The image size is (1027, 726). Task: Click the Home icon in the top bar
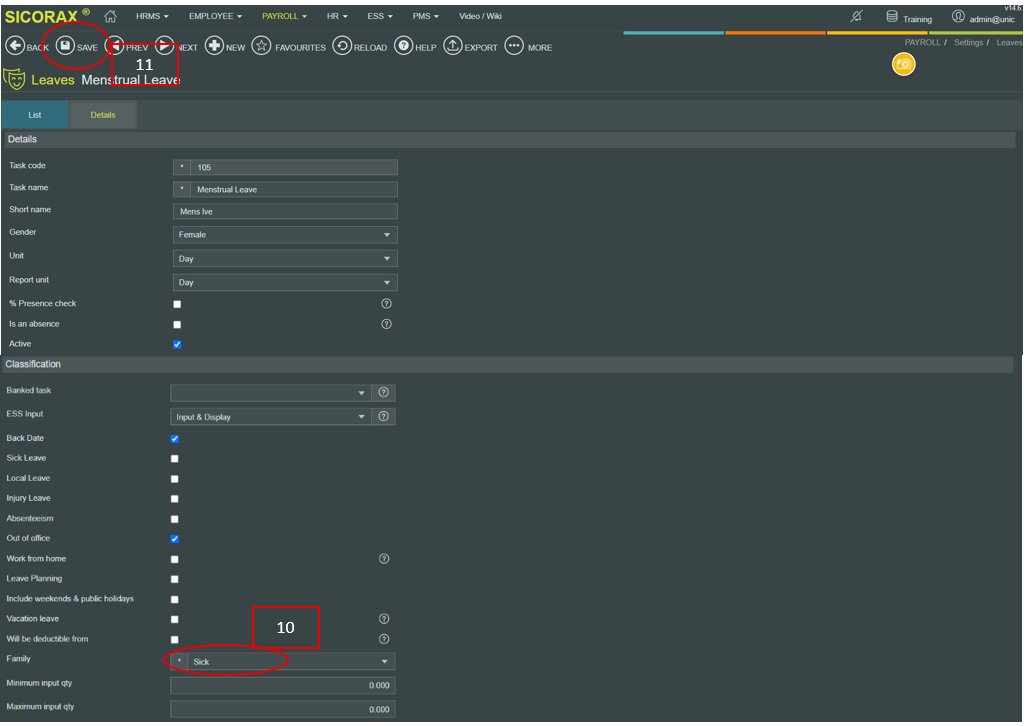110,16
